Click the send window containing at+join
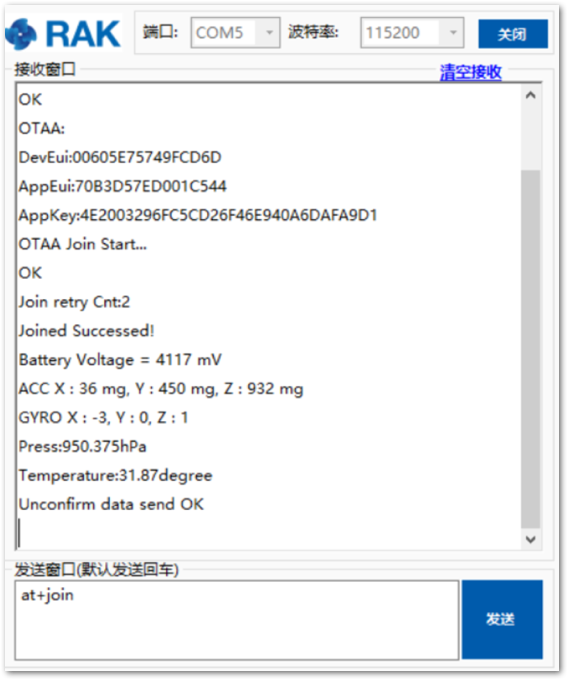 click(x=237, y=620)
